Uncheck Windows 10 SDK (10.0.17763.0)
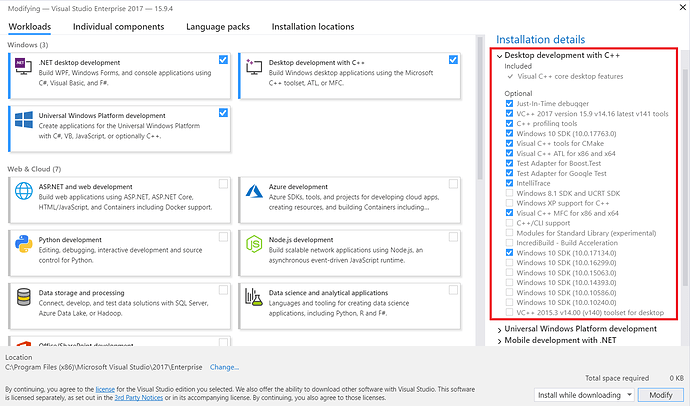Viewport: 690px width, 406px height. tap(509, 134)
